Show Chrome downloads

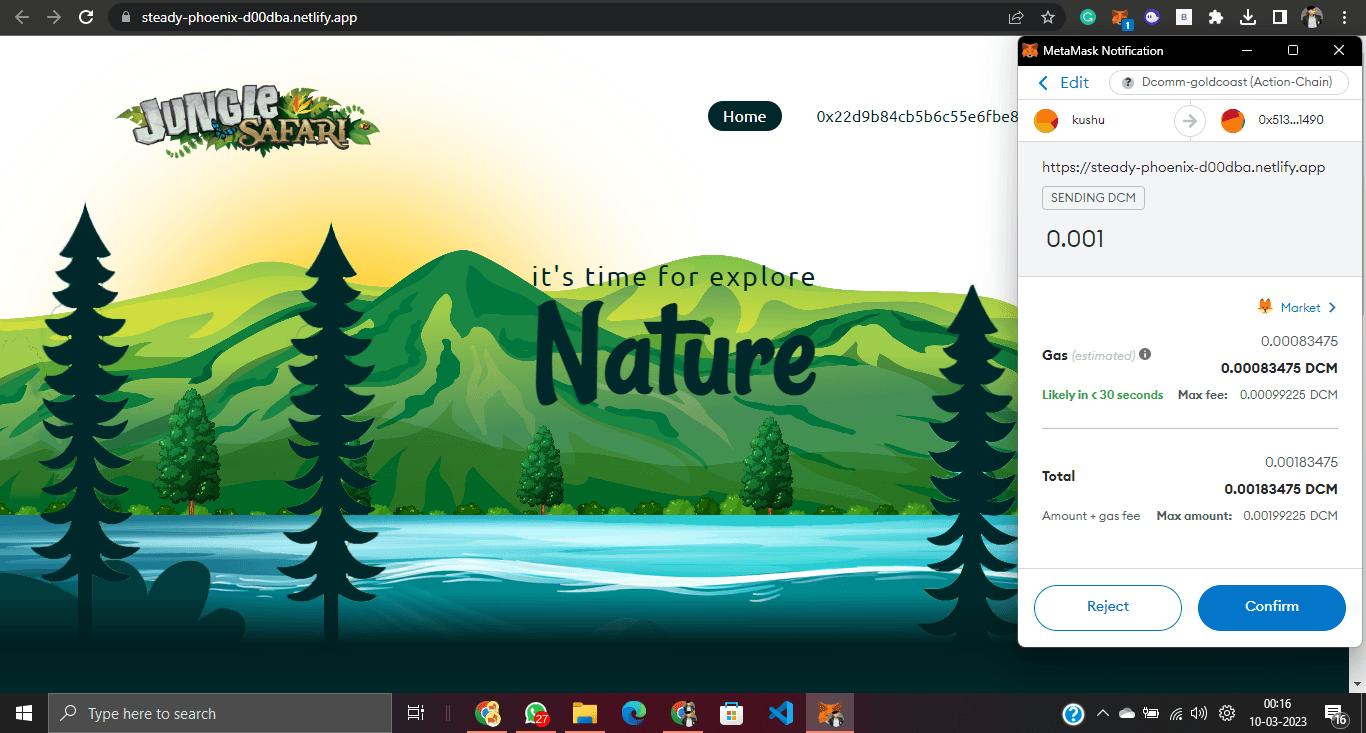pyautogui.click(x=1248, y=17)
